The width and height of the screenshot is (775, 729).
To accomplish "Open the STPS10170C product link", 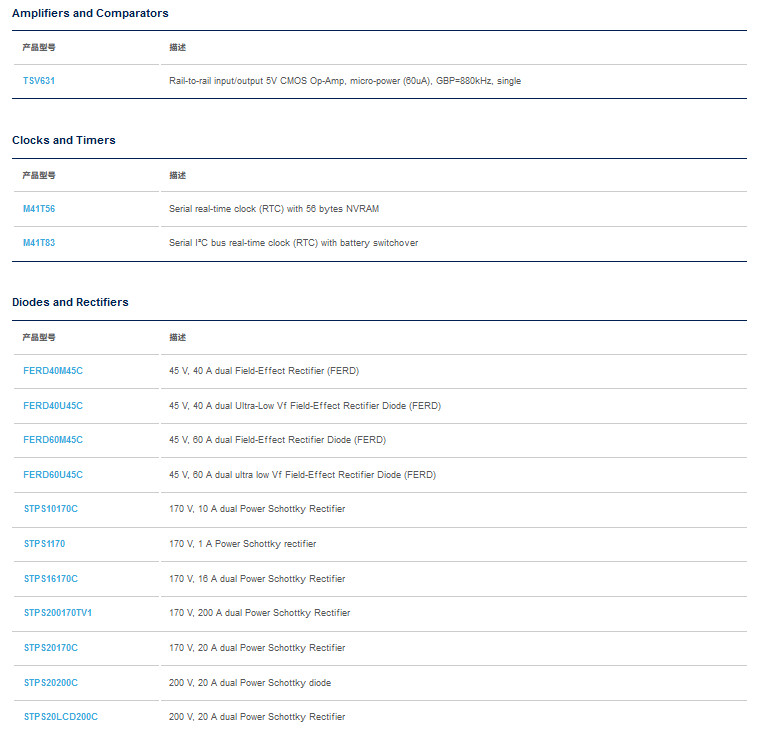I will click(51, 509).
